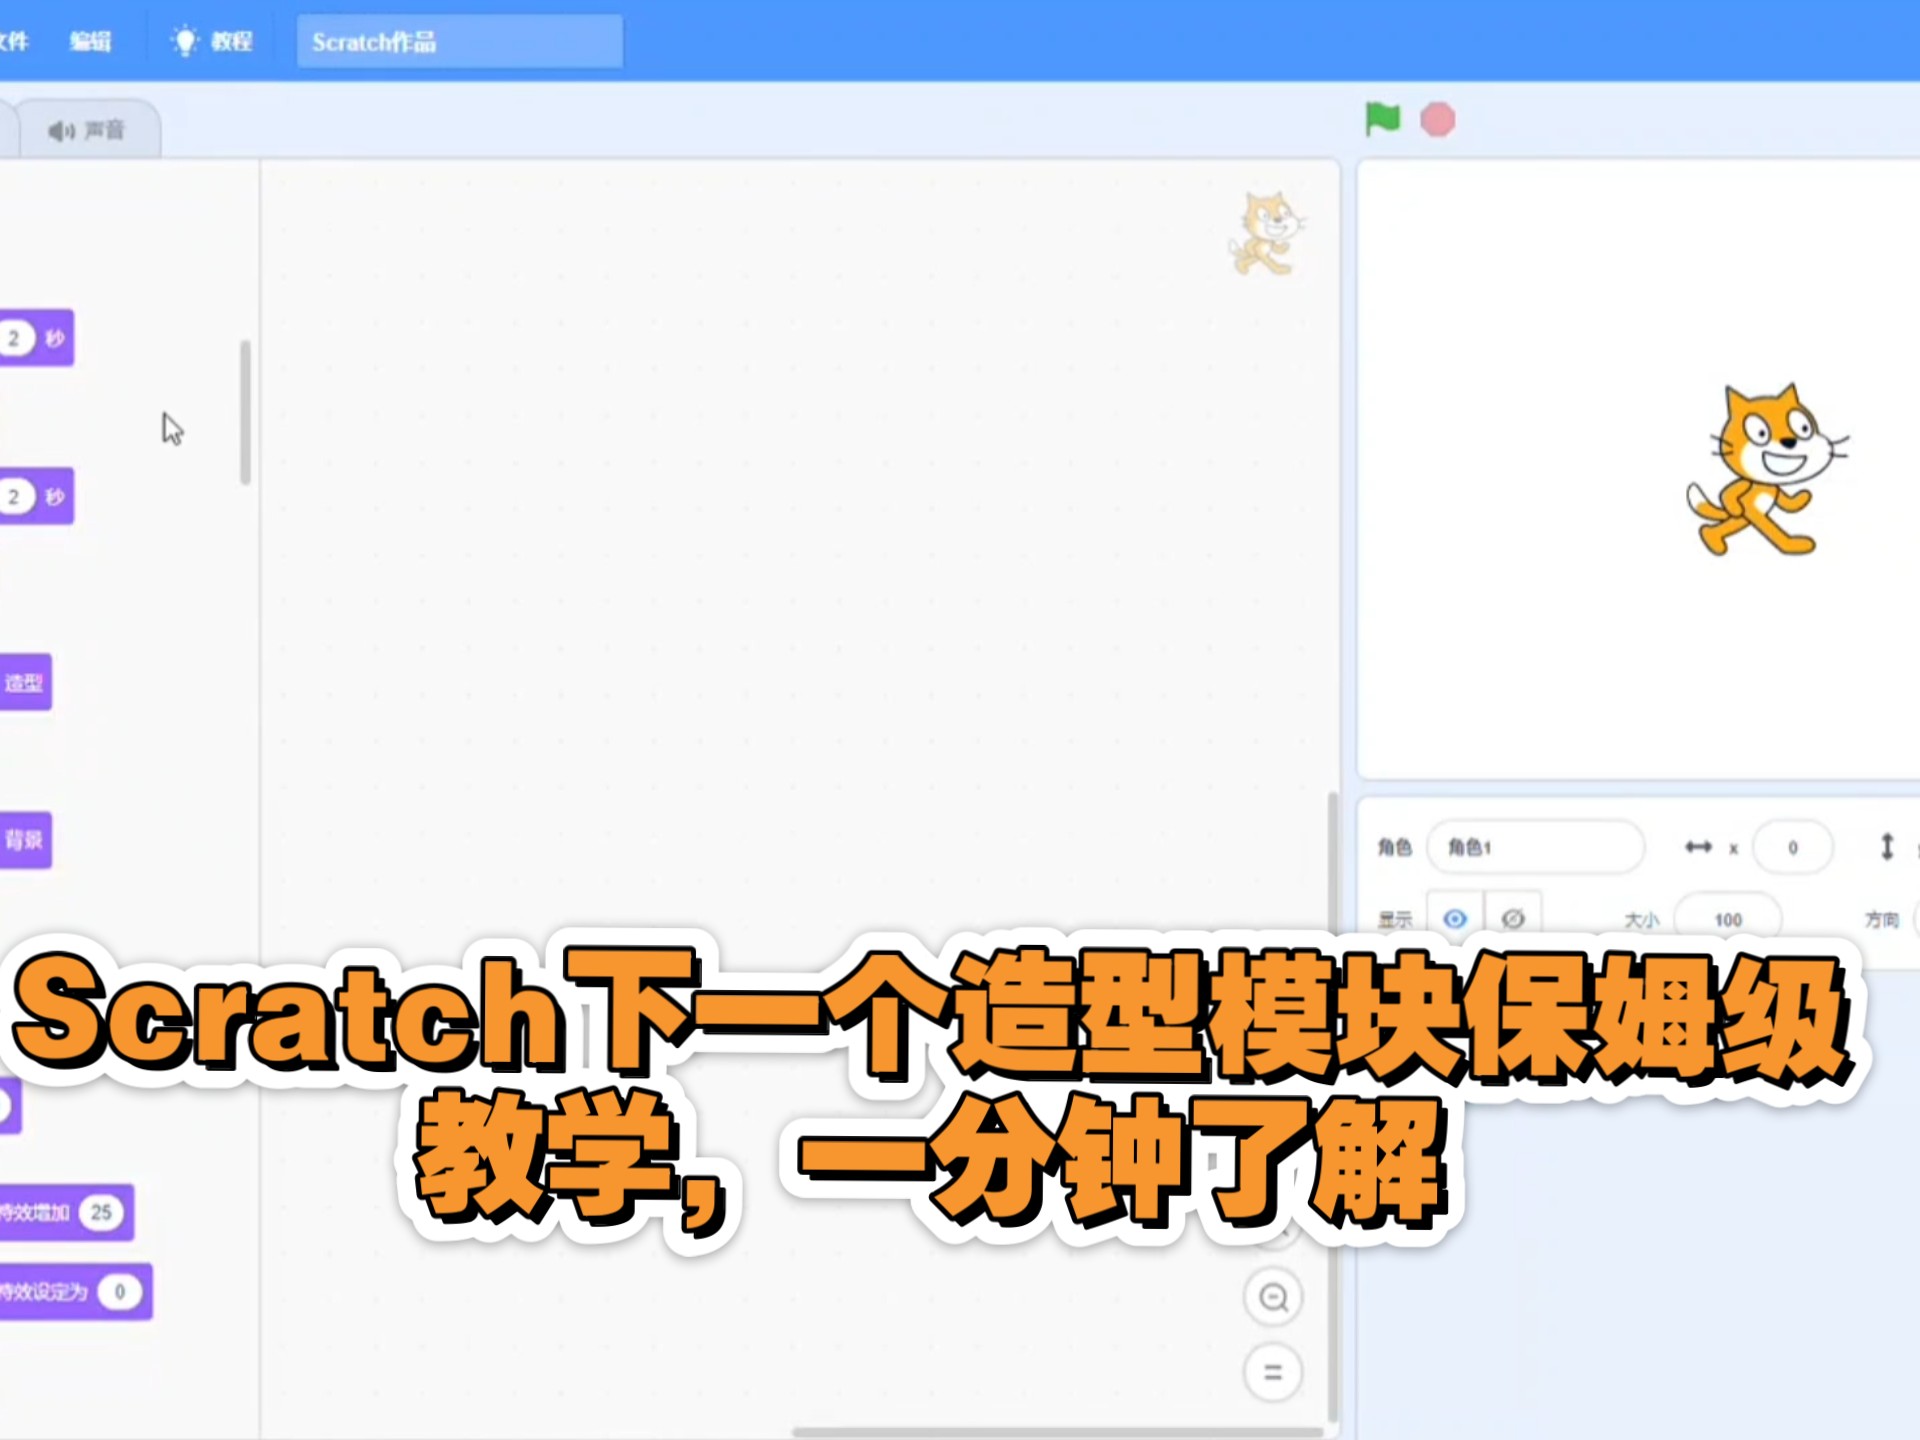
Task: Click the 显示 label in sprite panel
Action: click(x=1394, y=919)
